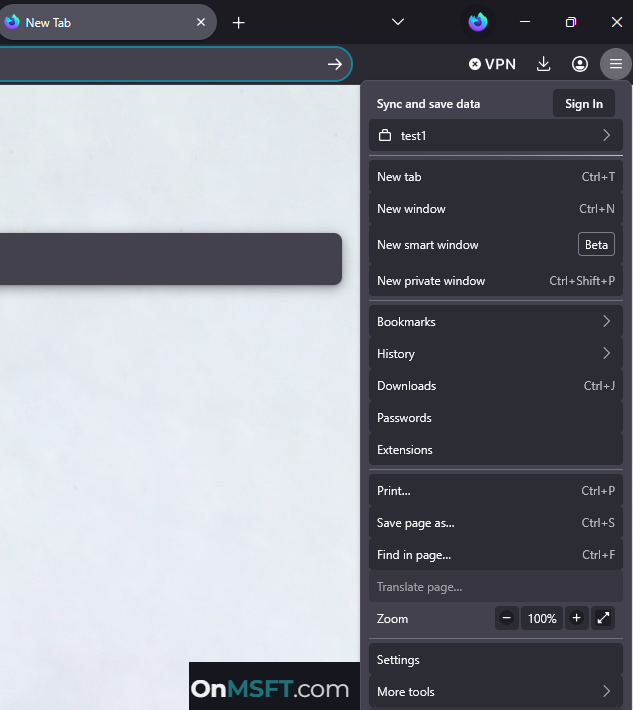Image resolution: width=633 pixels, height=710 pixels.
Task: Close the New Tab tab
Action: click(201, 22)
